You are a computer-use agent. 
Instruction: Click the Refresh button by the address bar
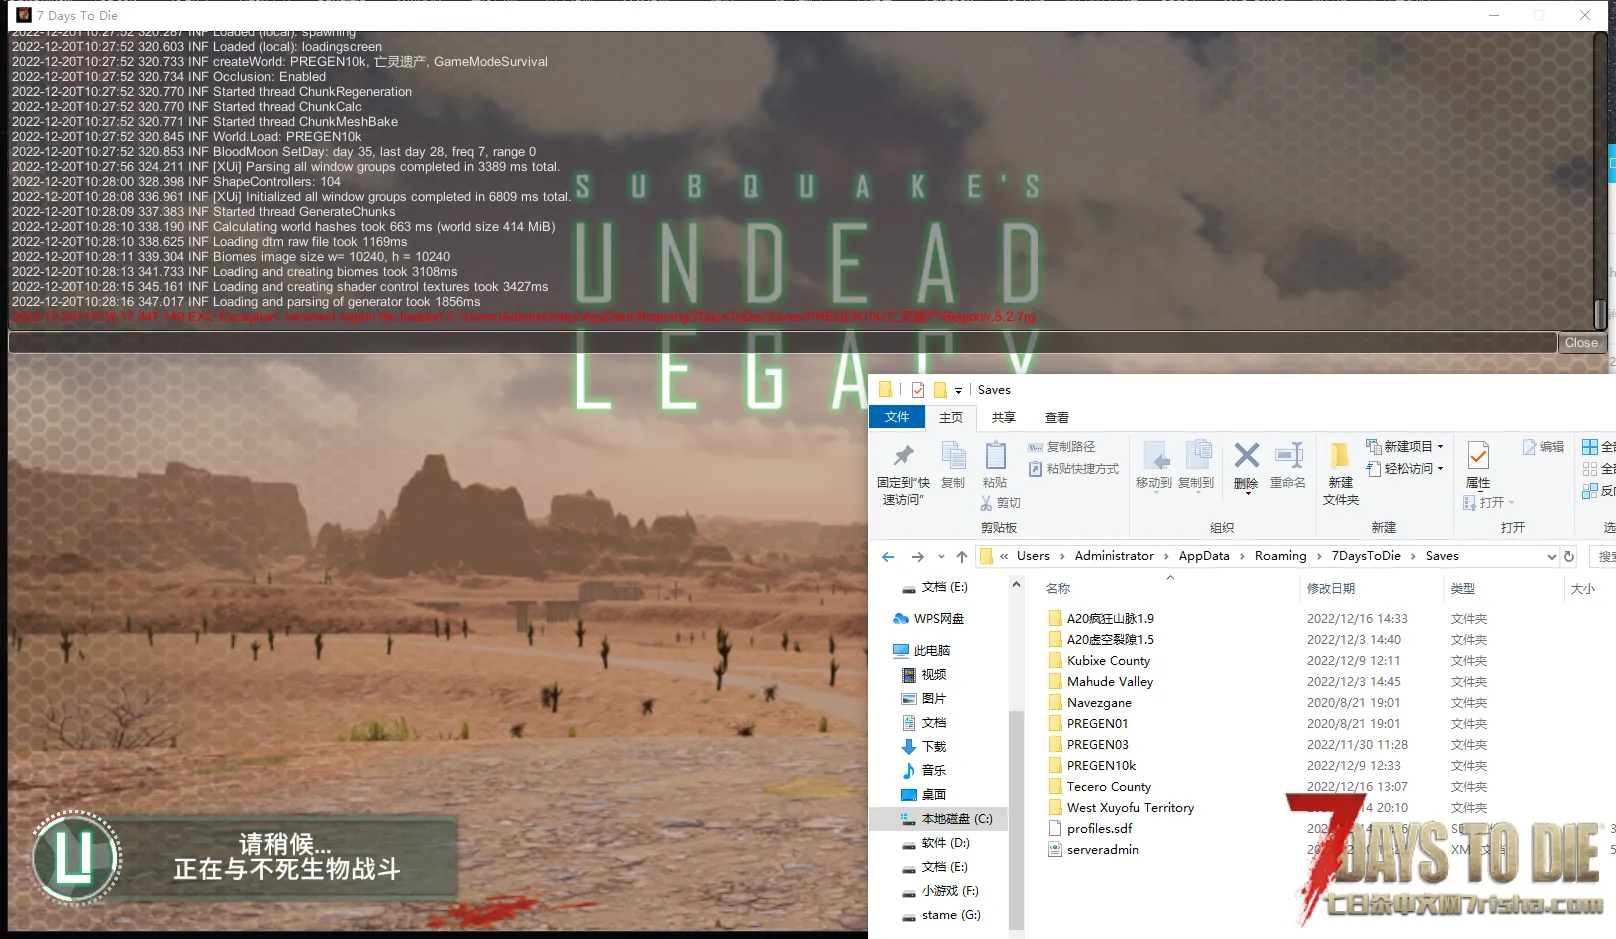(1569, 556)
